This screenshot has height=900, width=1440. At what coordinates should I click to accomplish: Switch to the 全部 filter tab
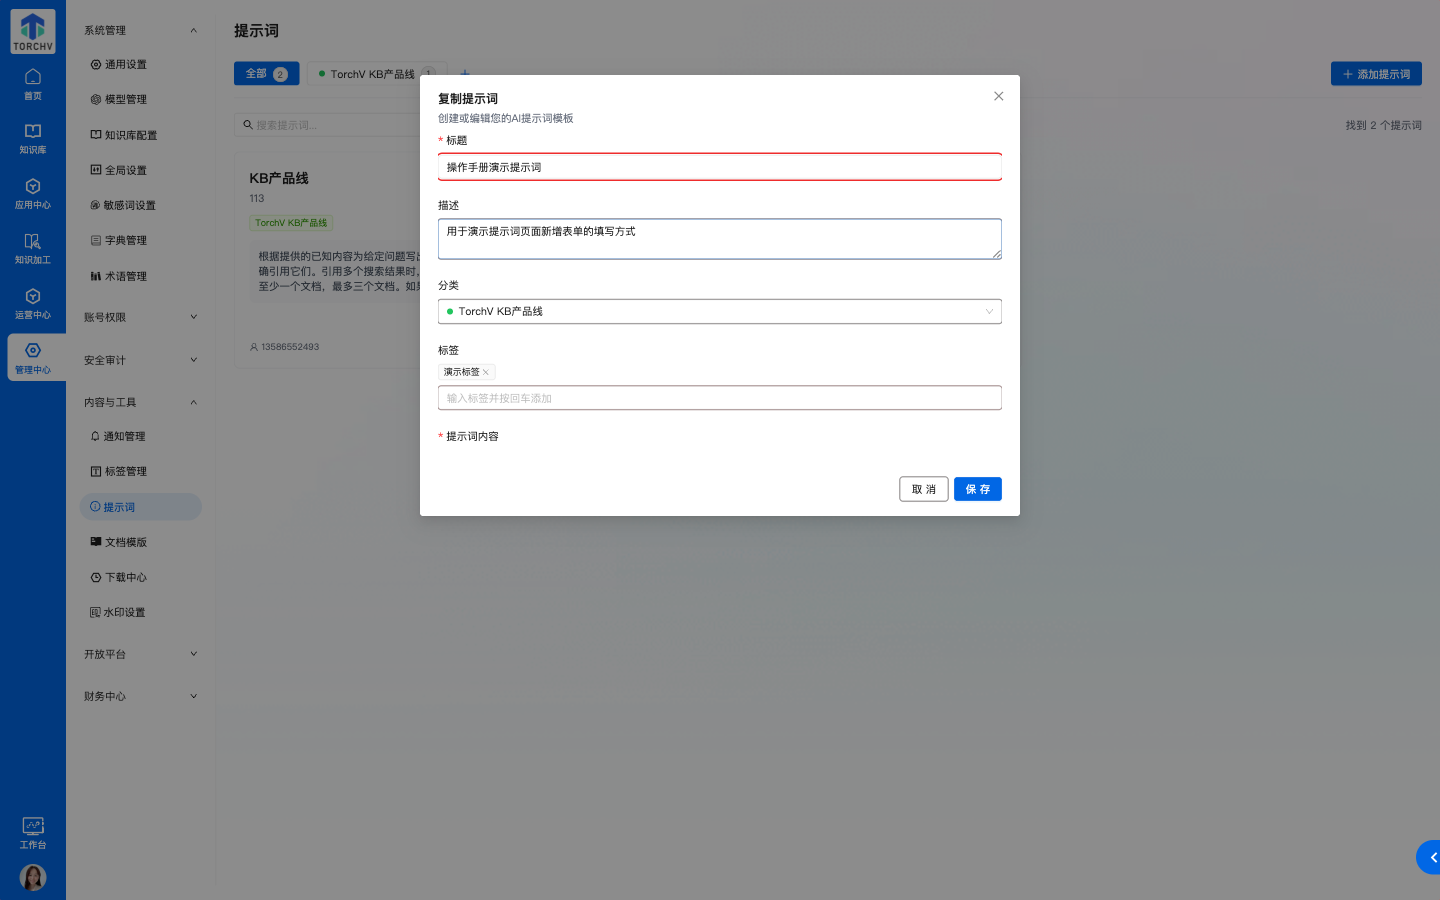[x=266, y=73]
